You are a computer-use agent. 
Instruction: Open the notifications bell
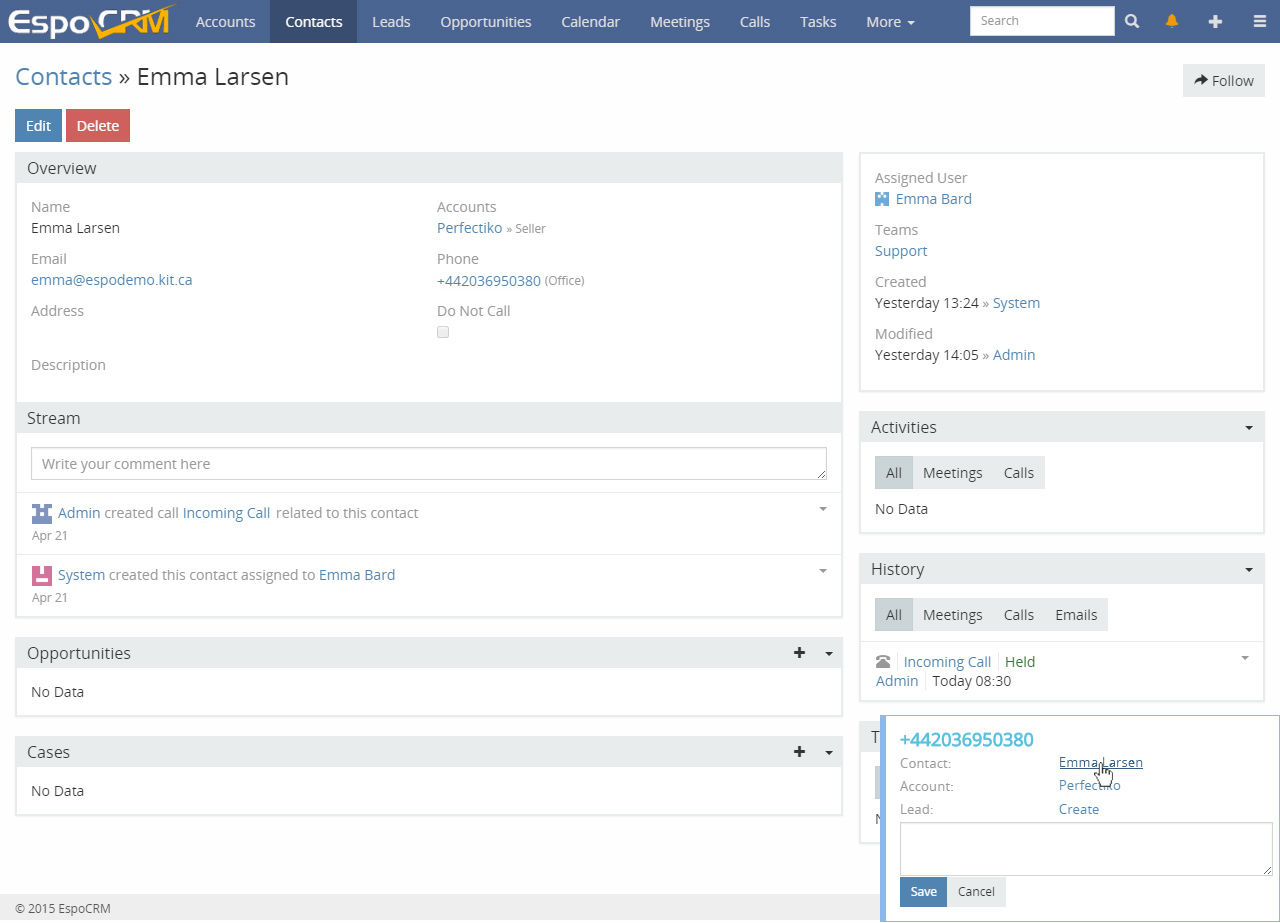click(1172, 21)
